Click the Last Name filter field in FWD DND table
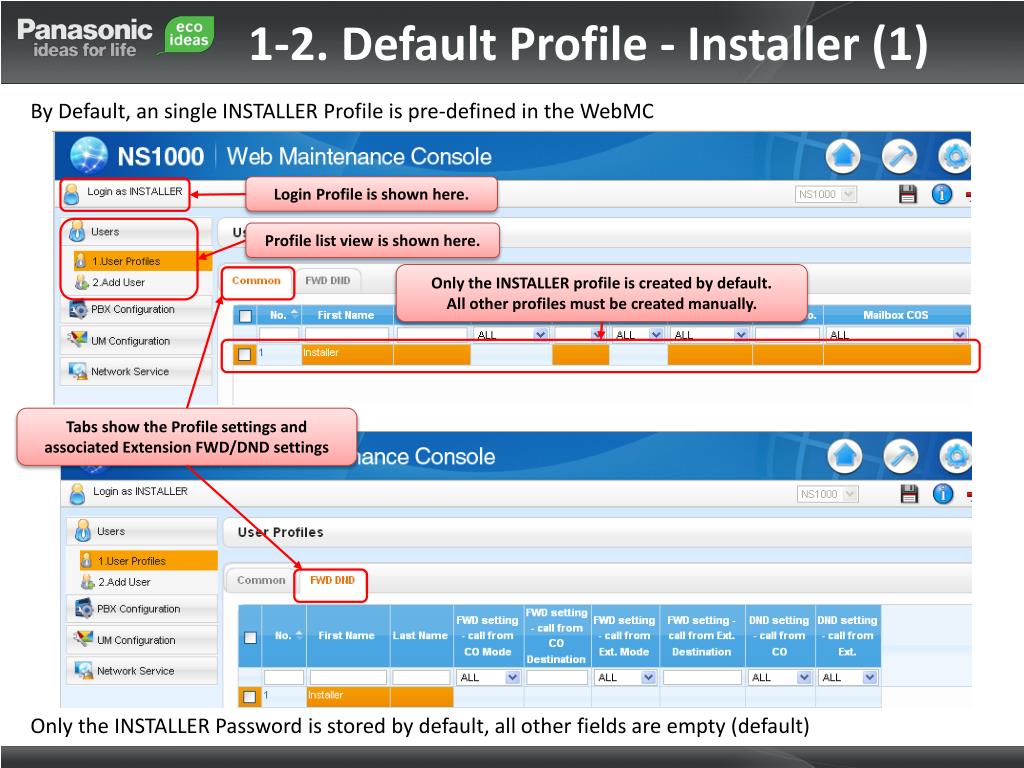Viewport: 1024px width, 768px height. [x=421, y=678]
